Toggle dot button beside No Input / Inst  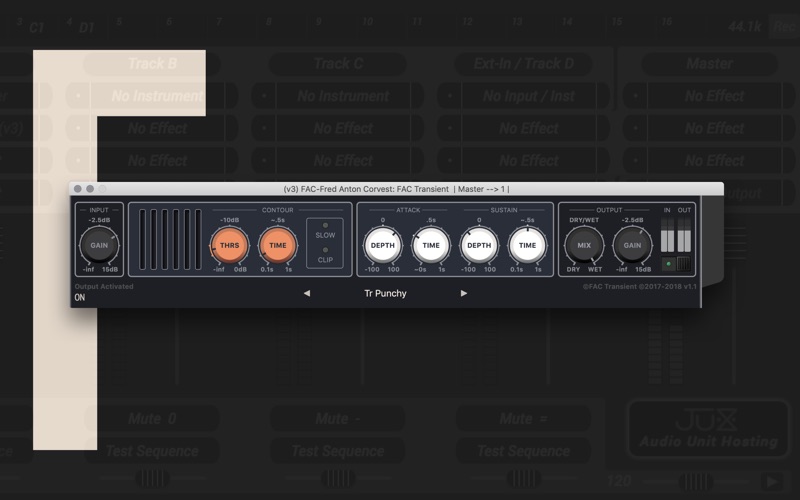tap(449, 96)
